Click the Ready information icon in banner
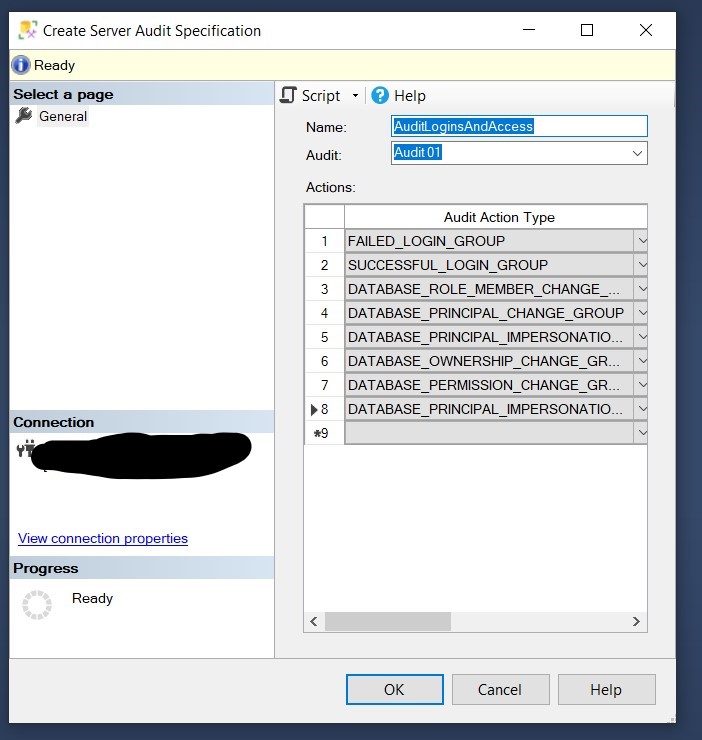702x740 pixels. 20,65
